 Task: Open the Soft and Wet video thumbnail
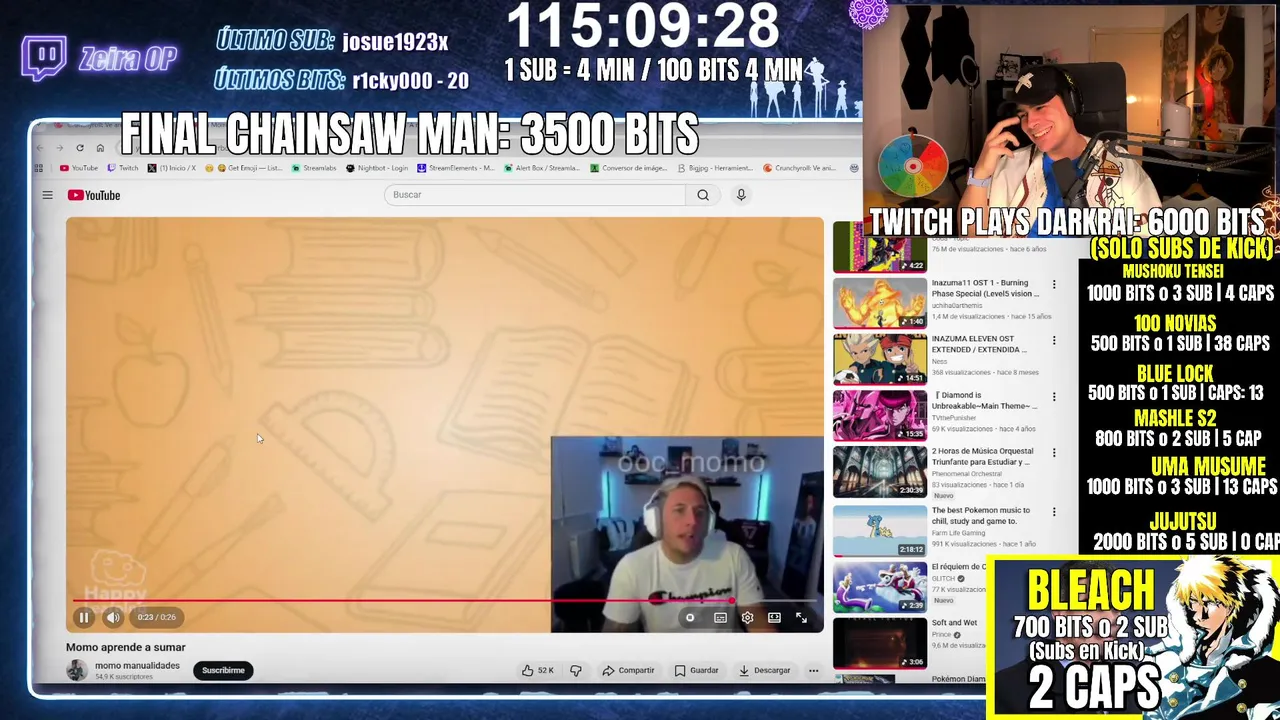pyautogui.click(x=880, y=643)
